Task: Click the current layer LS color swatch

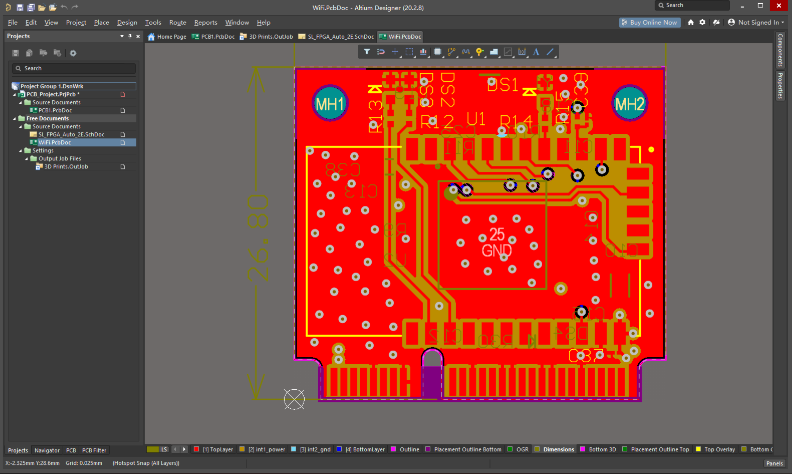Action: point(153,449)
